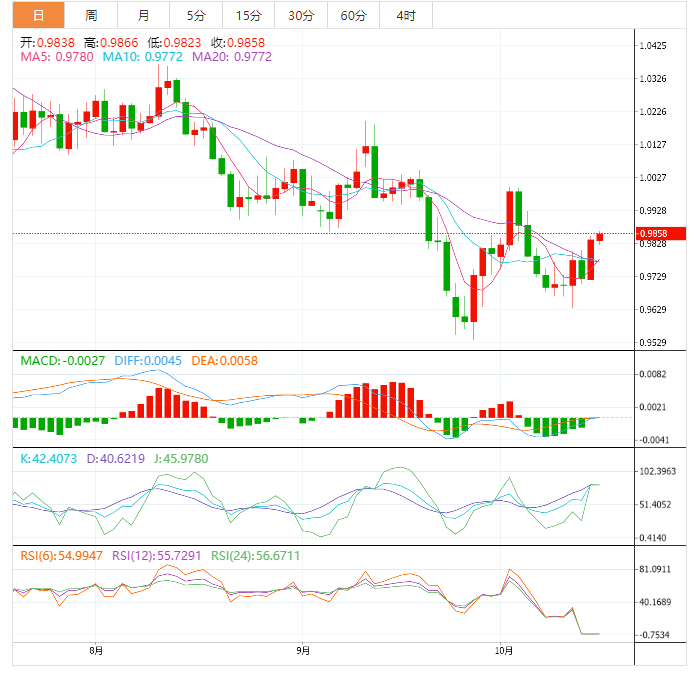Click the D:40.6219 value label
The height and width of the screenshot is (674, 698).
(116, 459)
